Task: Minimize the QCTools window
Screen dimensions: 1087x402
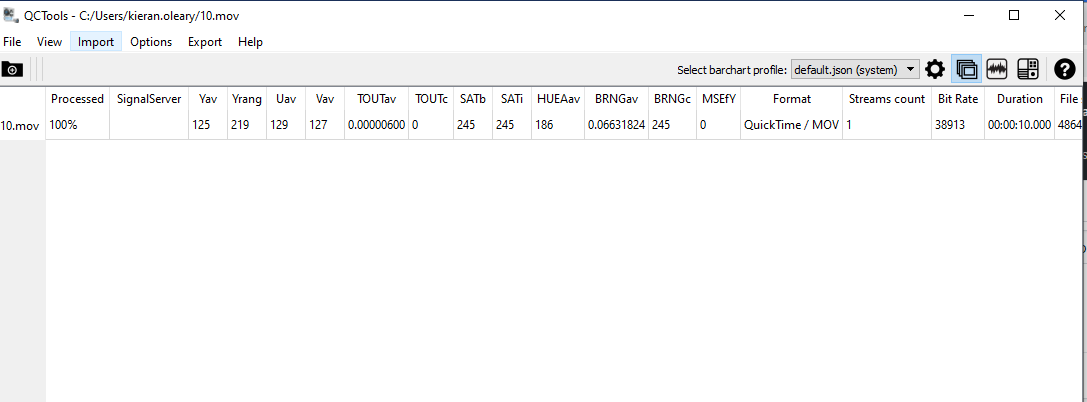Action: [x=968, y=15]
